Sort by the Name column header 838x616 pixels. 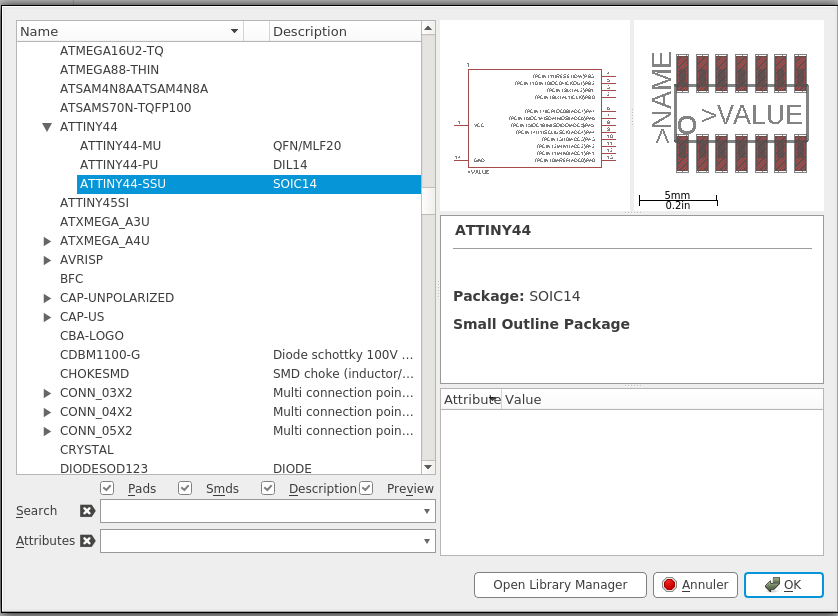click(x=130, y=32)
